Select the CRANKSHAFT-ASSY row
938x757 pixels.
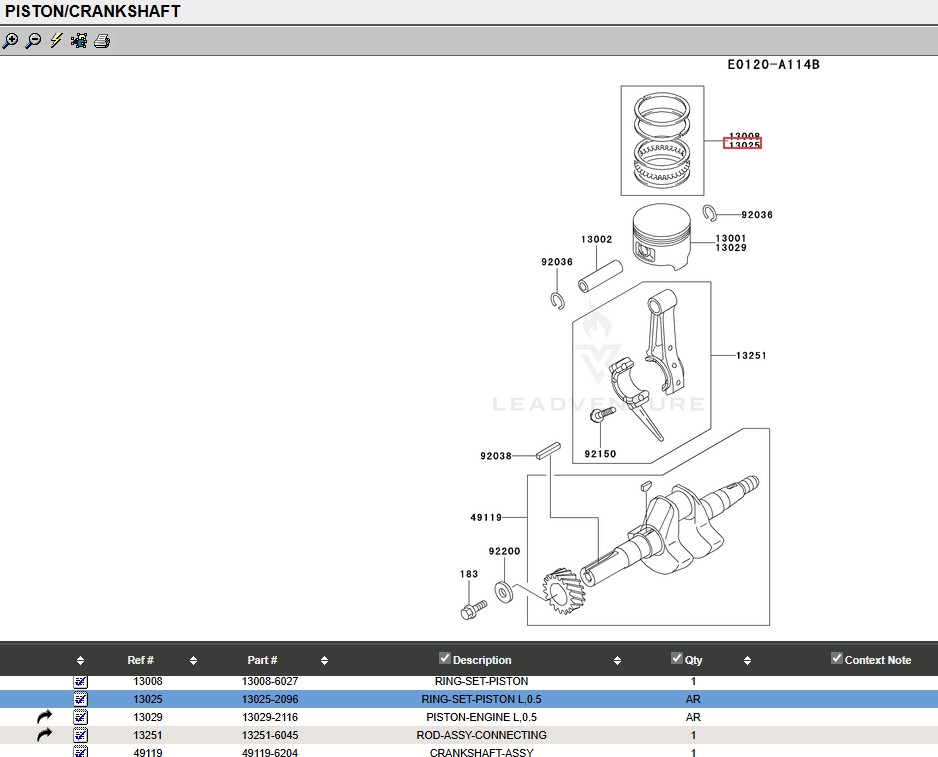tap(481, 753)
